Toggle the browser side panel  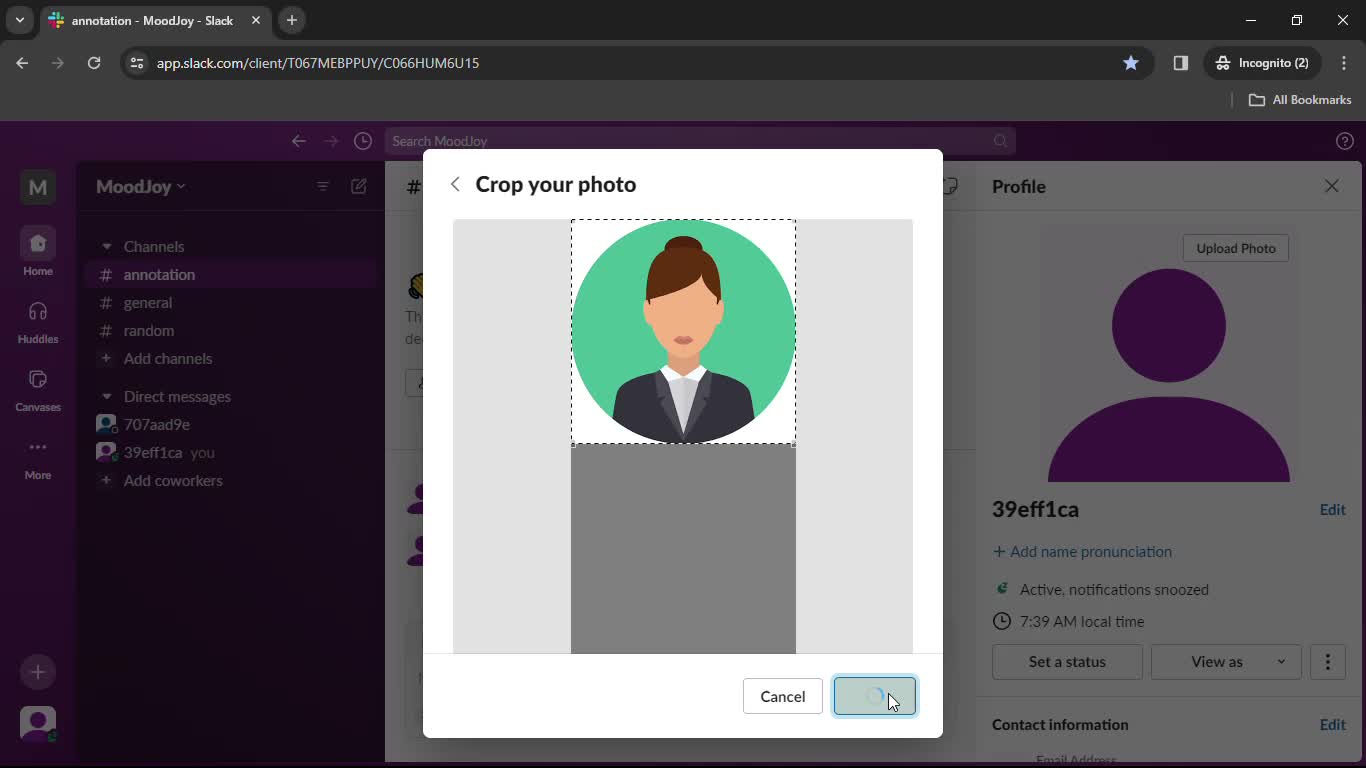click(1181, 63)
